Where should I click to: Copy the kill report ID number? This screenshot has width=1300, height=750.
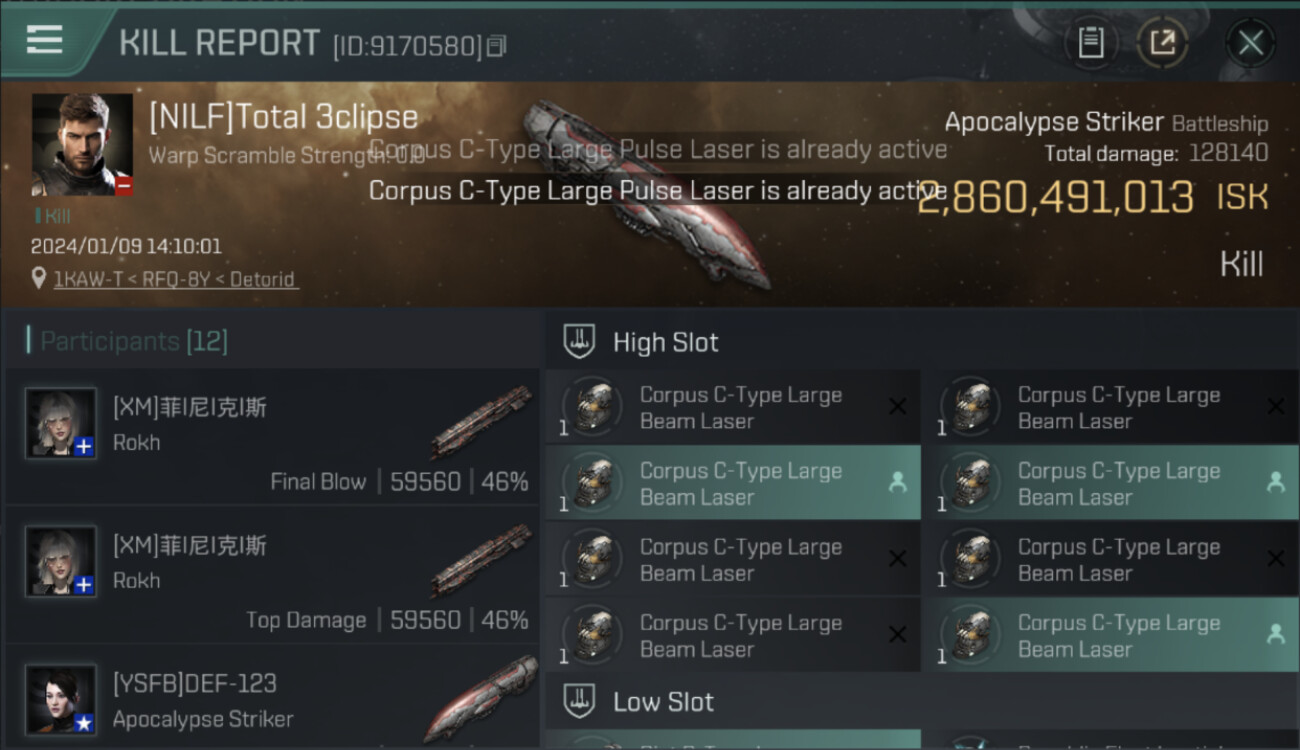click(x=496, y=46)
